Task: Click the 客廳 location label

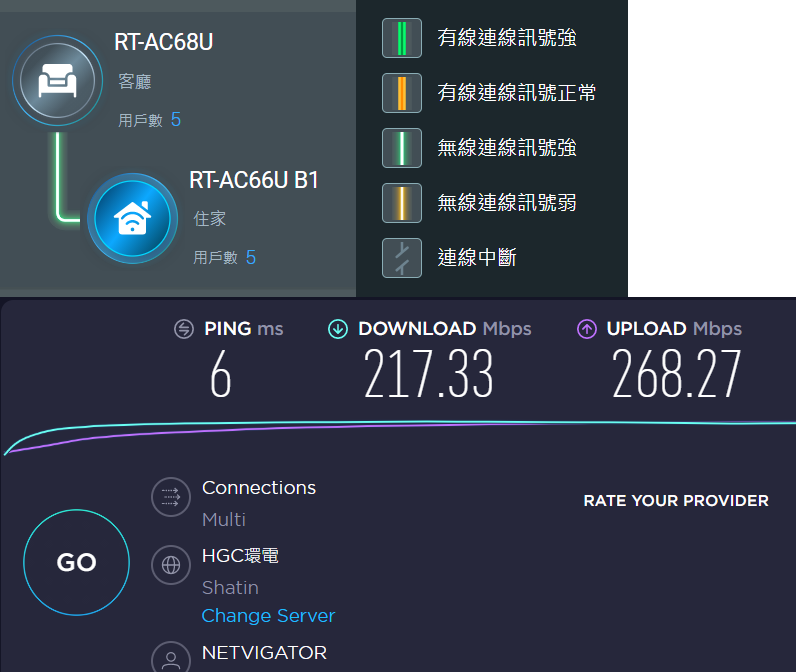Action: tap(135, 81)
